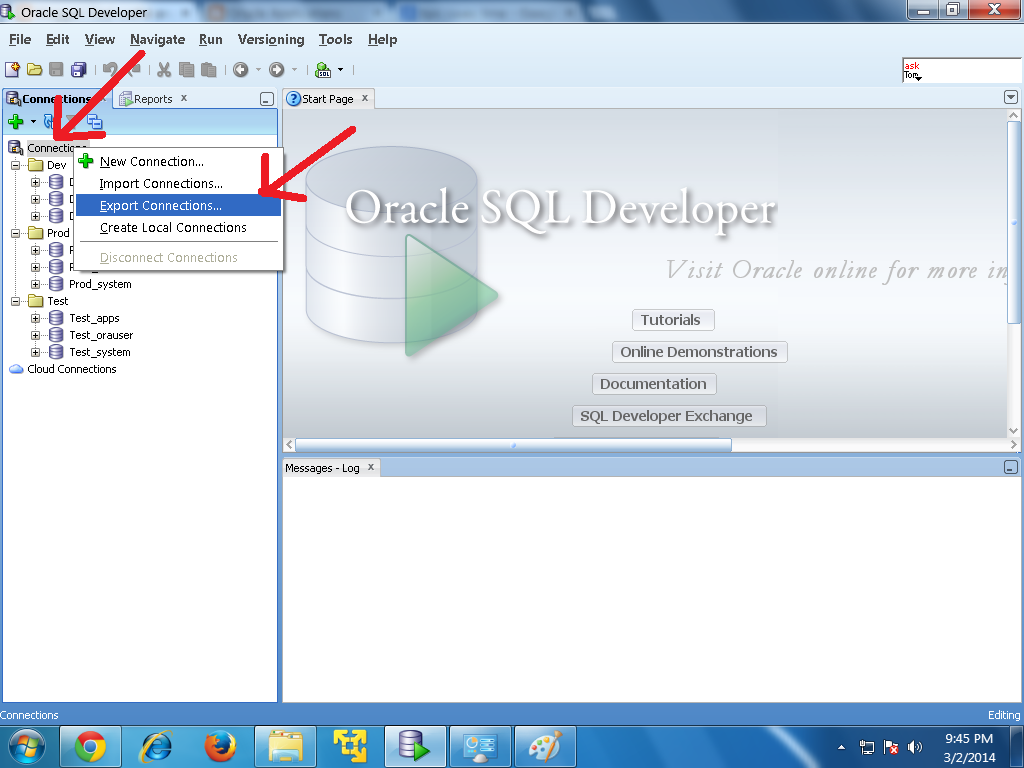Click the volume speaker tray icon
This screenshot has width=1024, height=768.
915,747
